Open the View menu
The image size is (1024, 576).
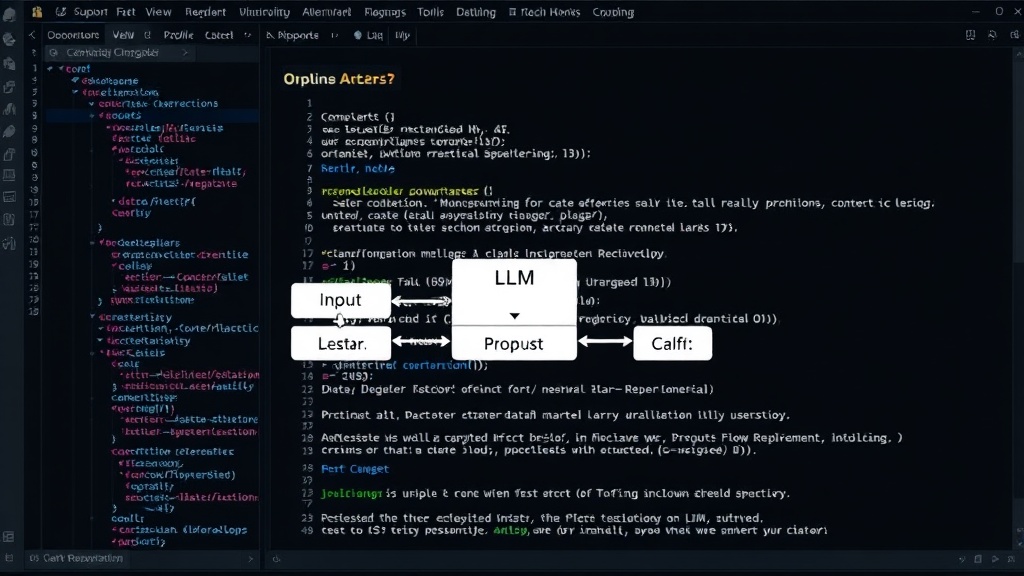[158, 12]
